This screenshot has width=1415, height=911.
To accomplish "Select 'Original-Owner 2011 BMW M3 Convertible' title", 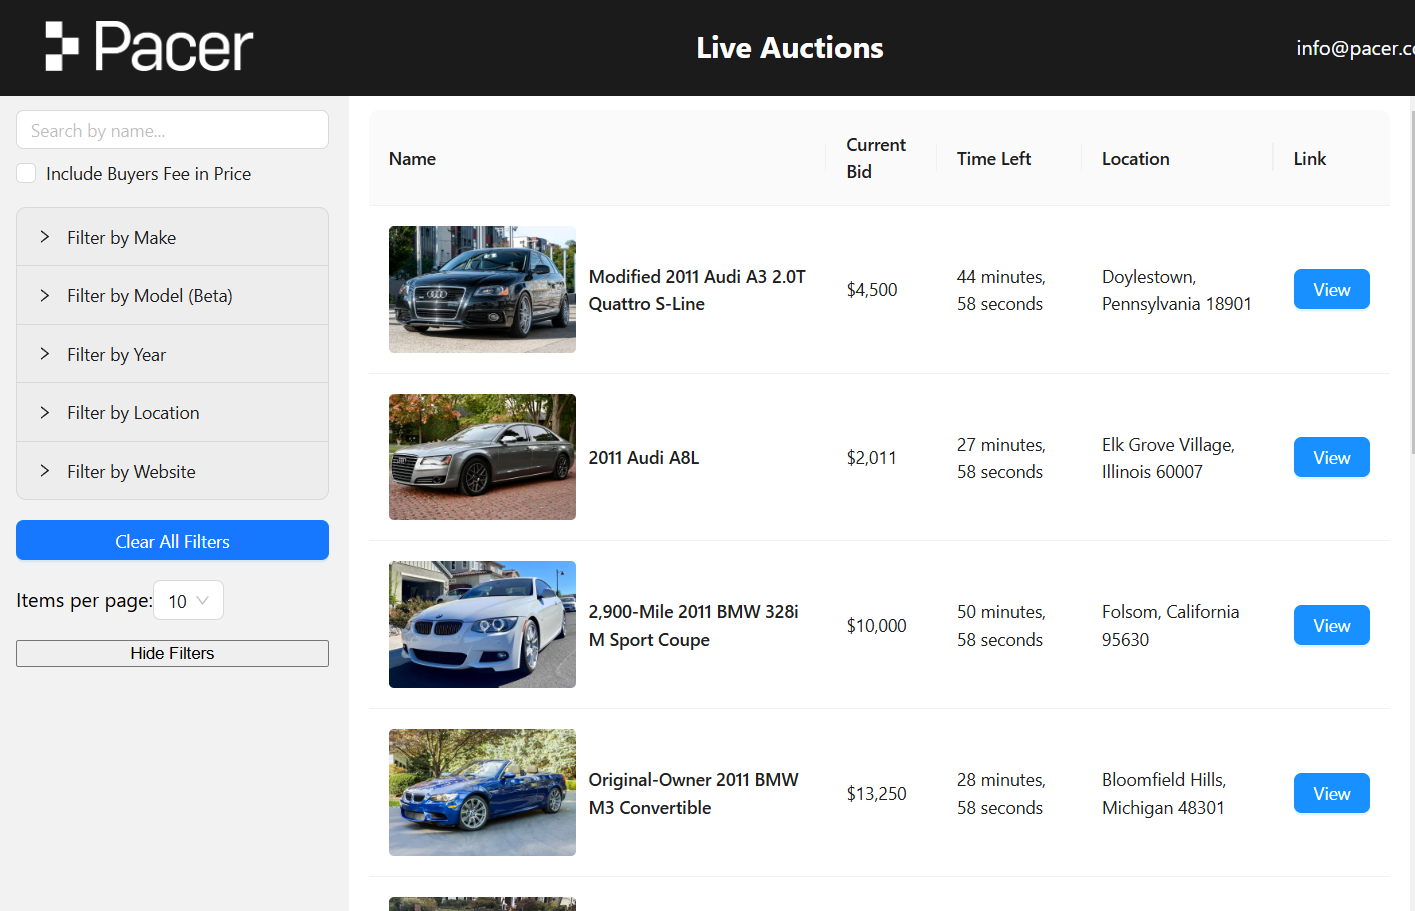I will [693, 793].
